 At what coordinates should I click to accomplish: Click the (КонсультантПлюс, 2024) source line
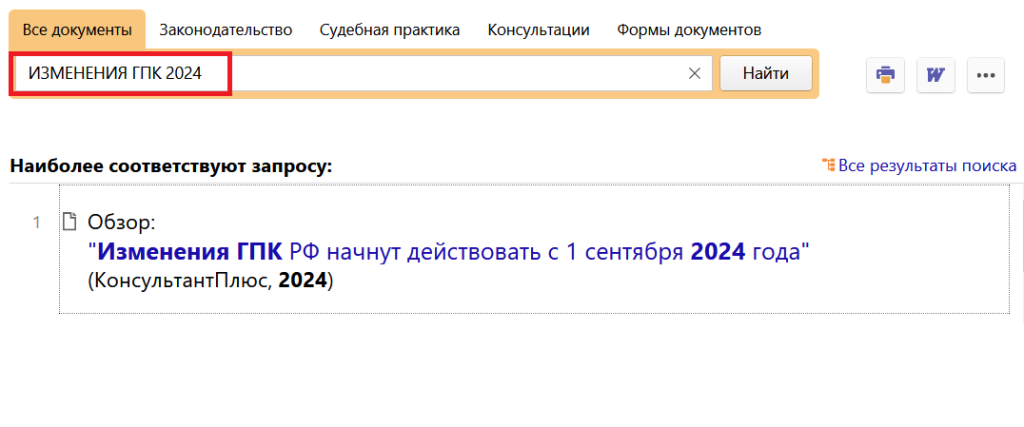click(x=210, y=281)
